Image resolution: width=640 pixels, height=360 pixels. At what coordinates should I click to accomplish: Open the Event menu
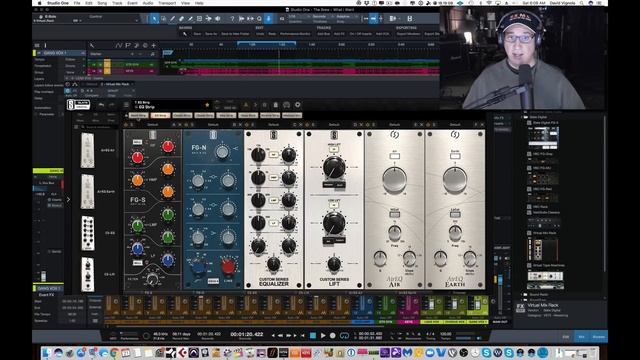pos(132,3)
